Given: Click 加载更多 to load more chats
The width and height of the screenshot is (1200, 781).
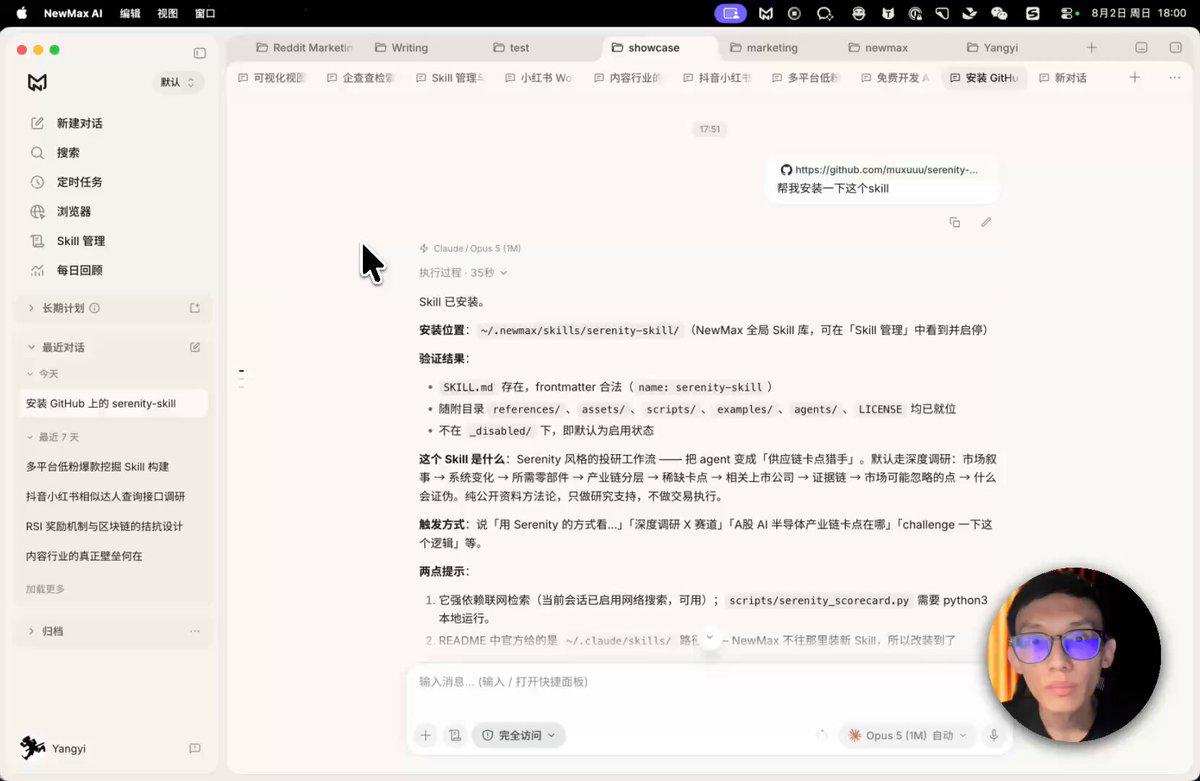Looking at the screenshot, I should coord(45,589).
